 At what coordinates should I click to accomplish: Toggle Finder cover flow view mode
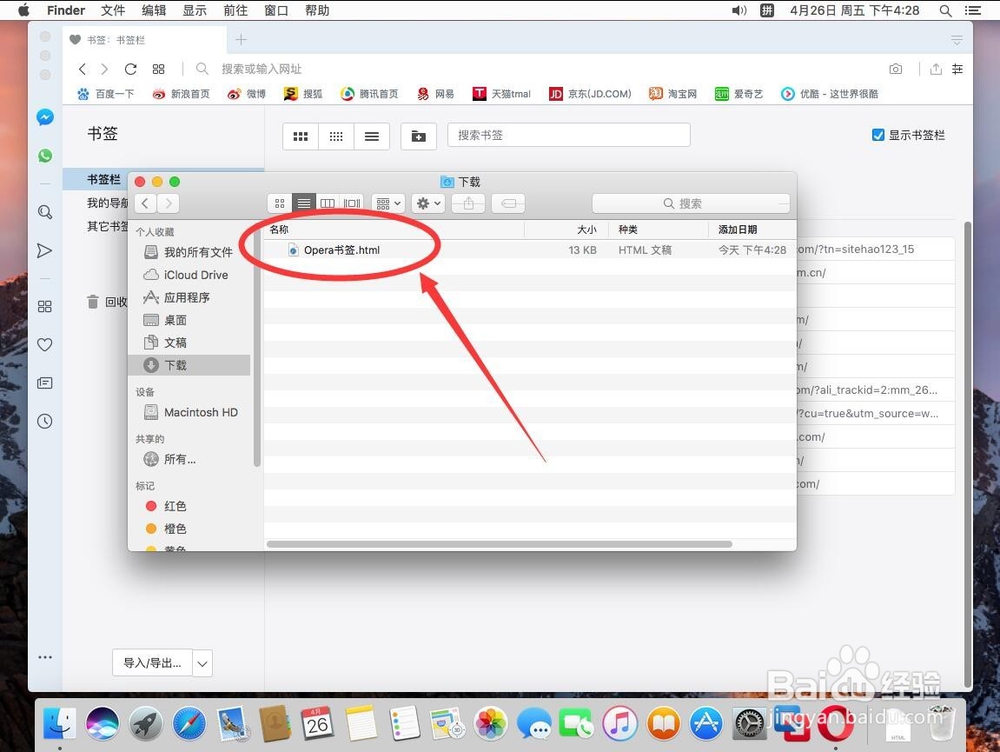click(352, 203)
